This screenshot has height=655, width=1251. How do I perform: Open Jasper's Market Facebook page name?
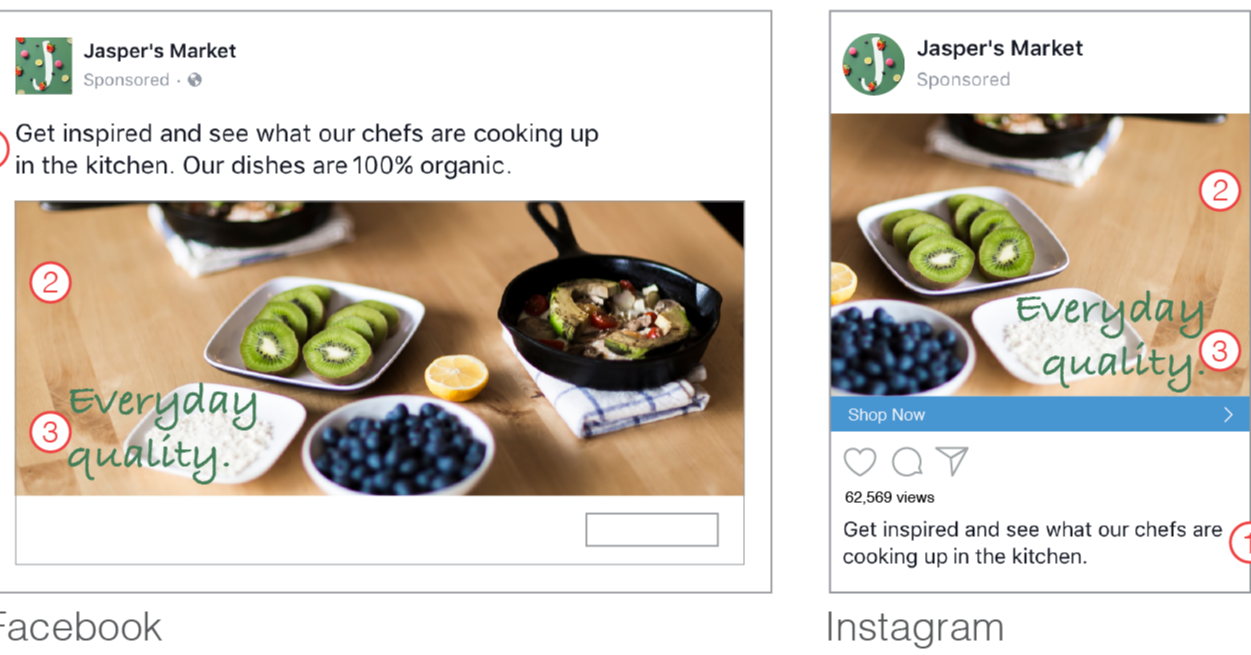pyautogui.click(x=160, y=51)
